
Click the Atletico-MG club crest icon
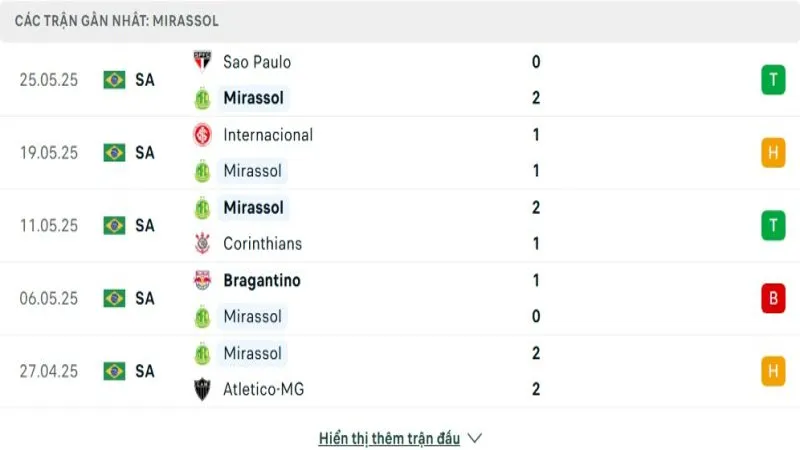(x=203, y=389)
